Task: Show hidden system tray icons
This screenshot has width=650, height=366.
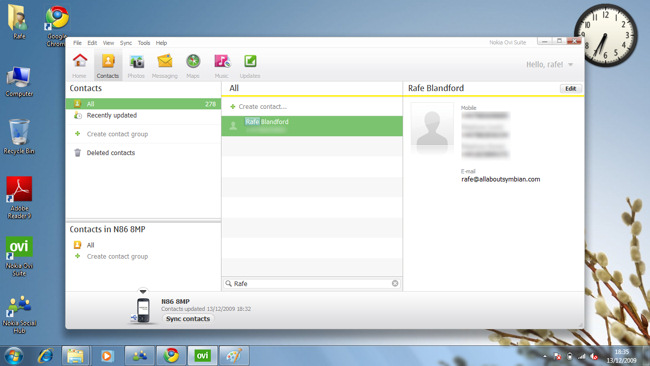Action: 545,356
